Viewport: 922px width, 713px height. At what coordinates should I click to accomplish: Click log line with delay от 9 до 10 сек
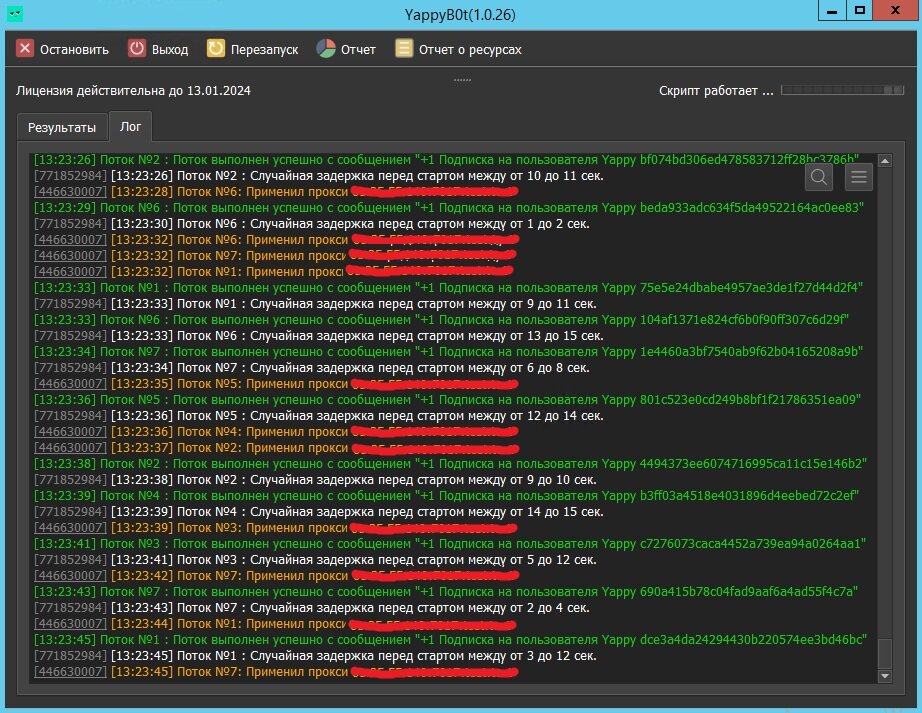[x=315, y=480]
